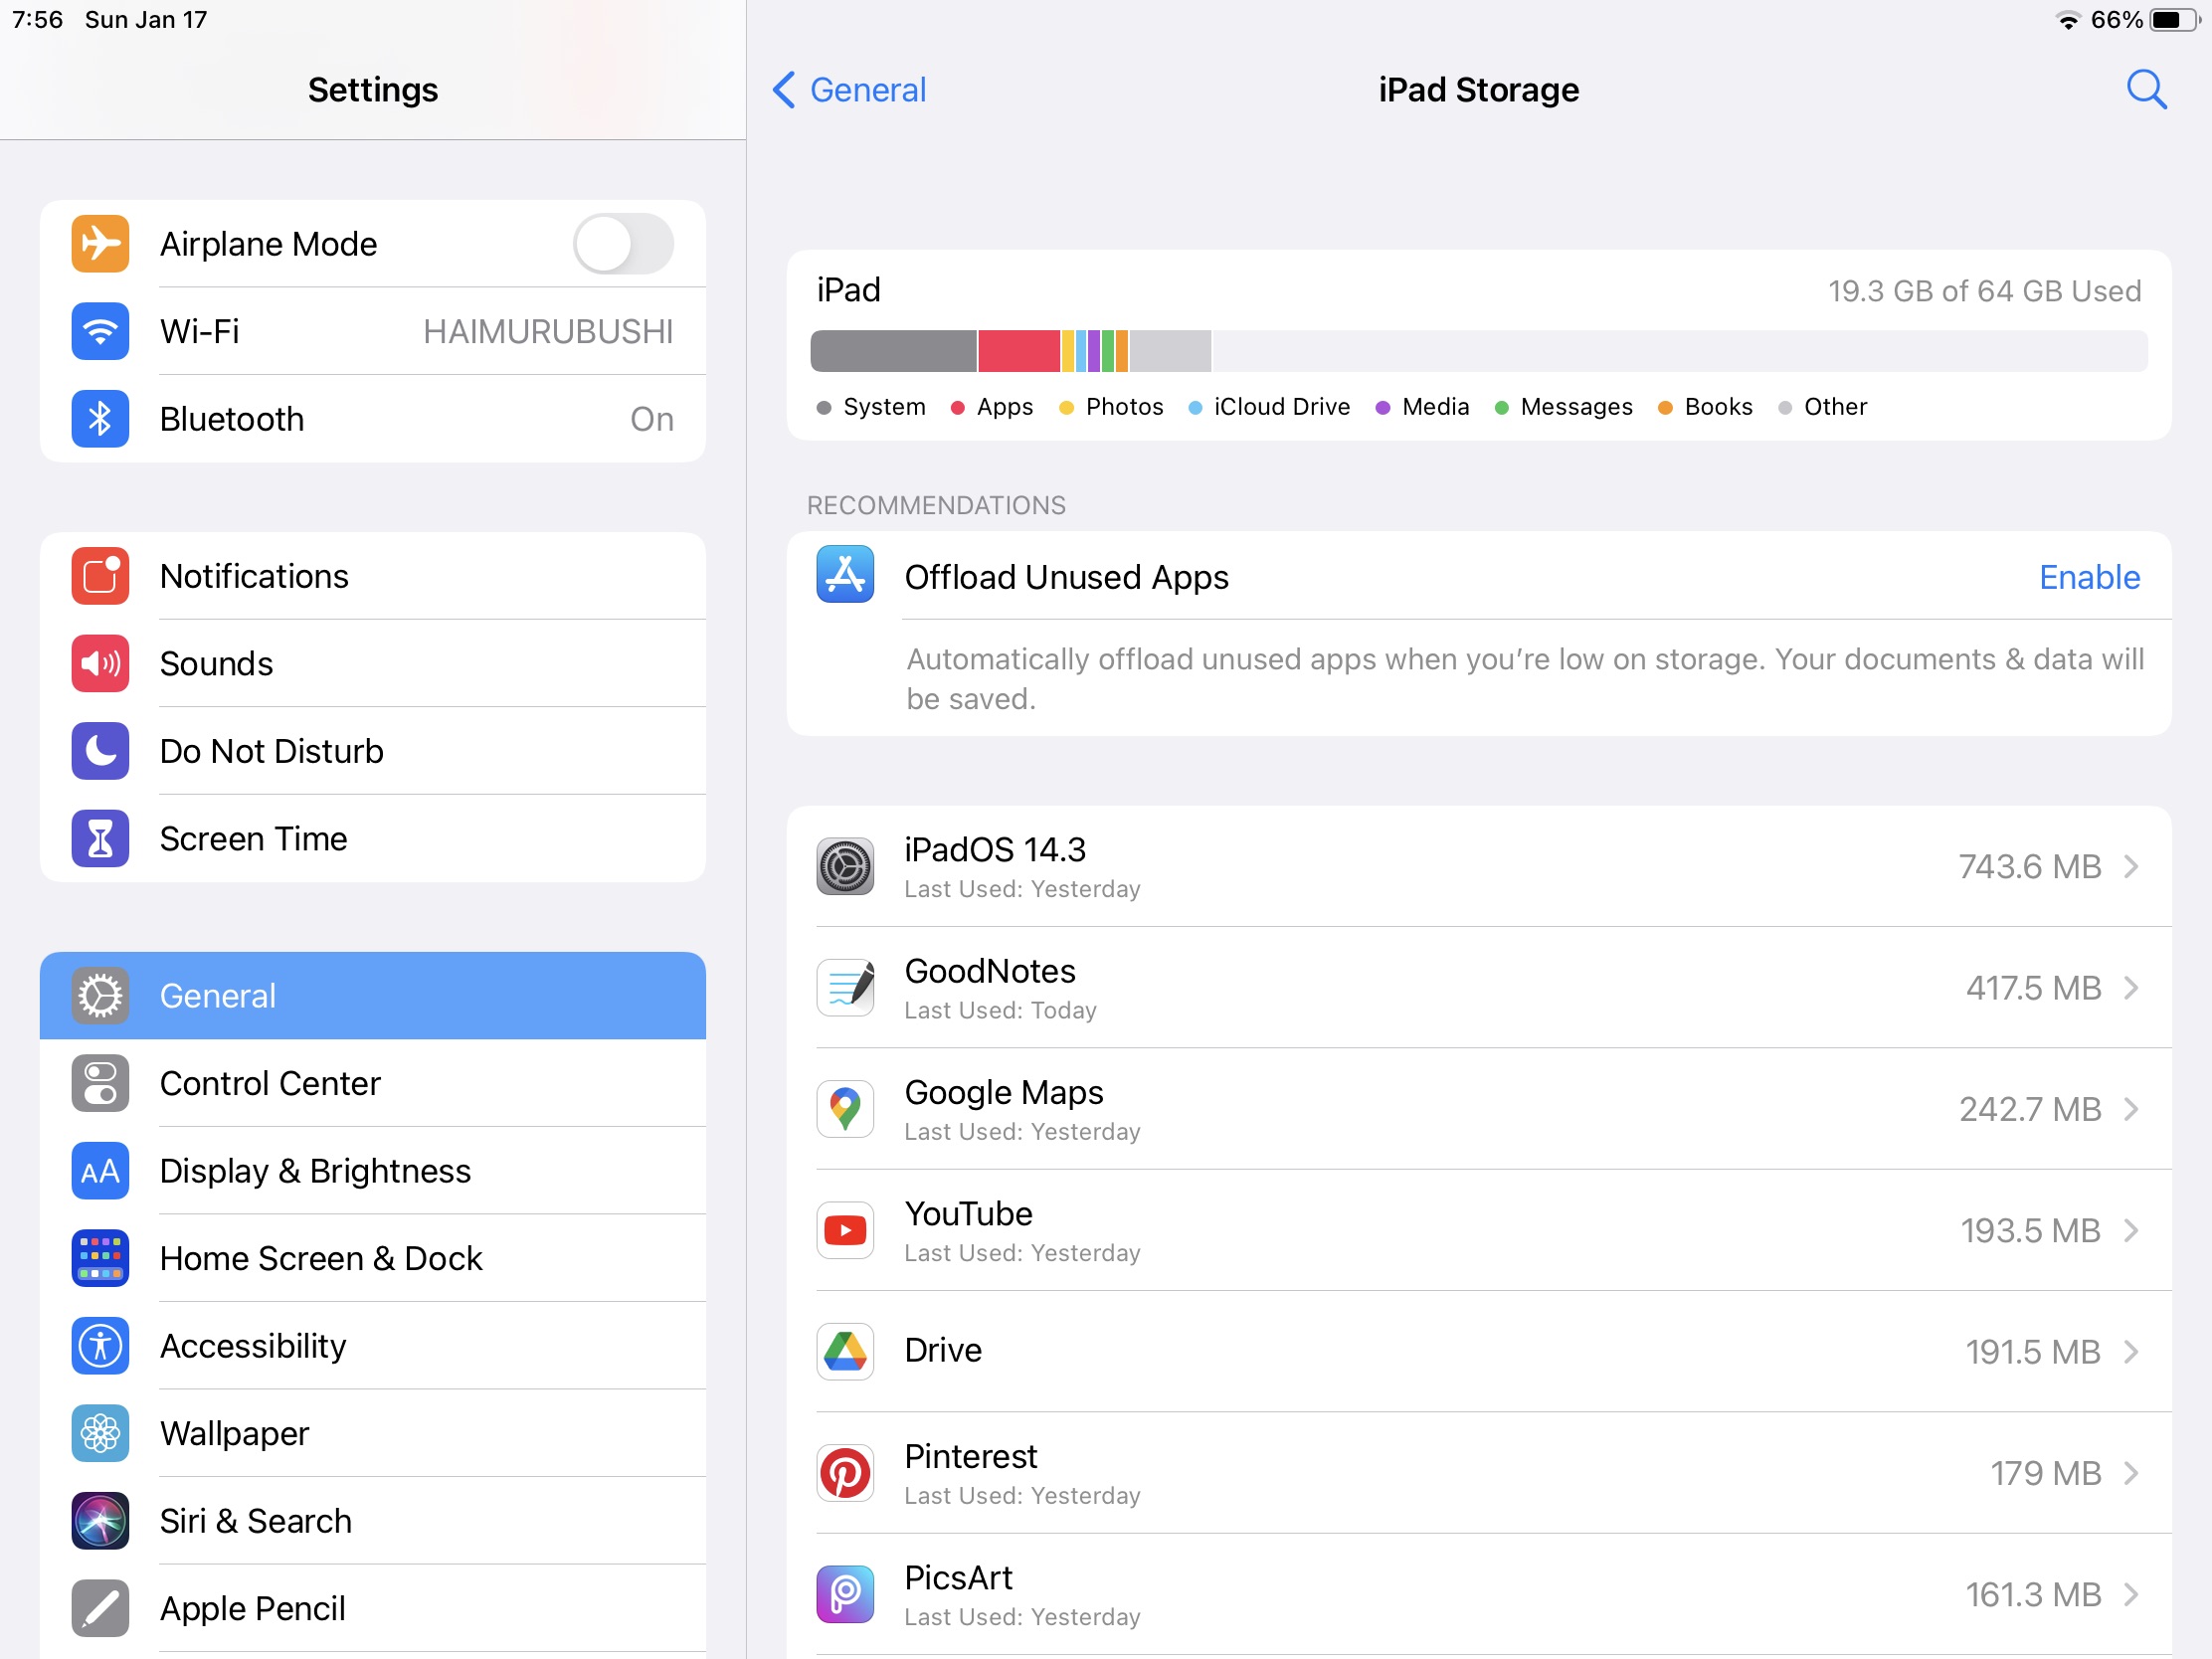Tap the YouTube app icon
Image resolution: width=2212 pixels, height=1659 pixels.
845,1230
